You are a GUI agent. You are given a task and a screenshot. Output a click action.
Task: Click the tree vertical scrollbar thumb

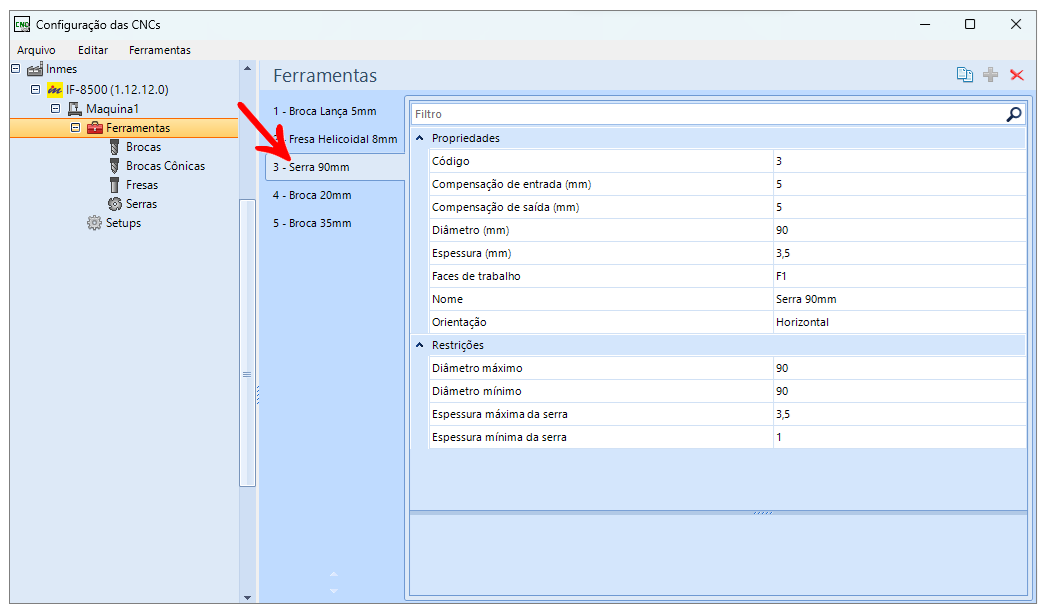coord(247,343)
